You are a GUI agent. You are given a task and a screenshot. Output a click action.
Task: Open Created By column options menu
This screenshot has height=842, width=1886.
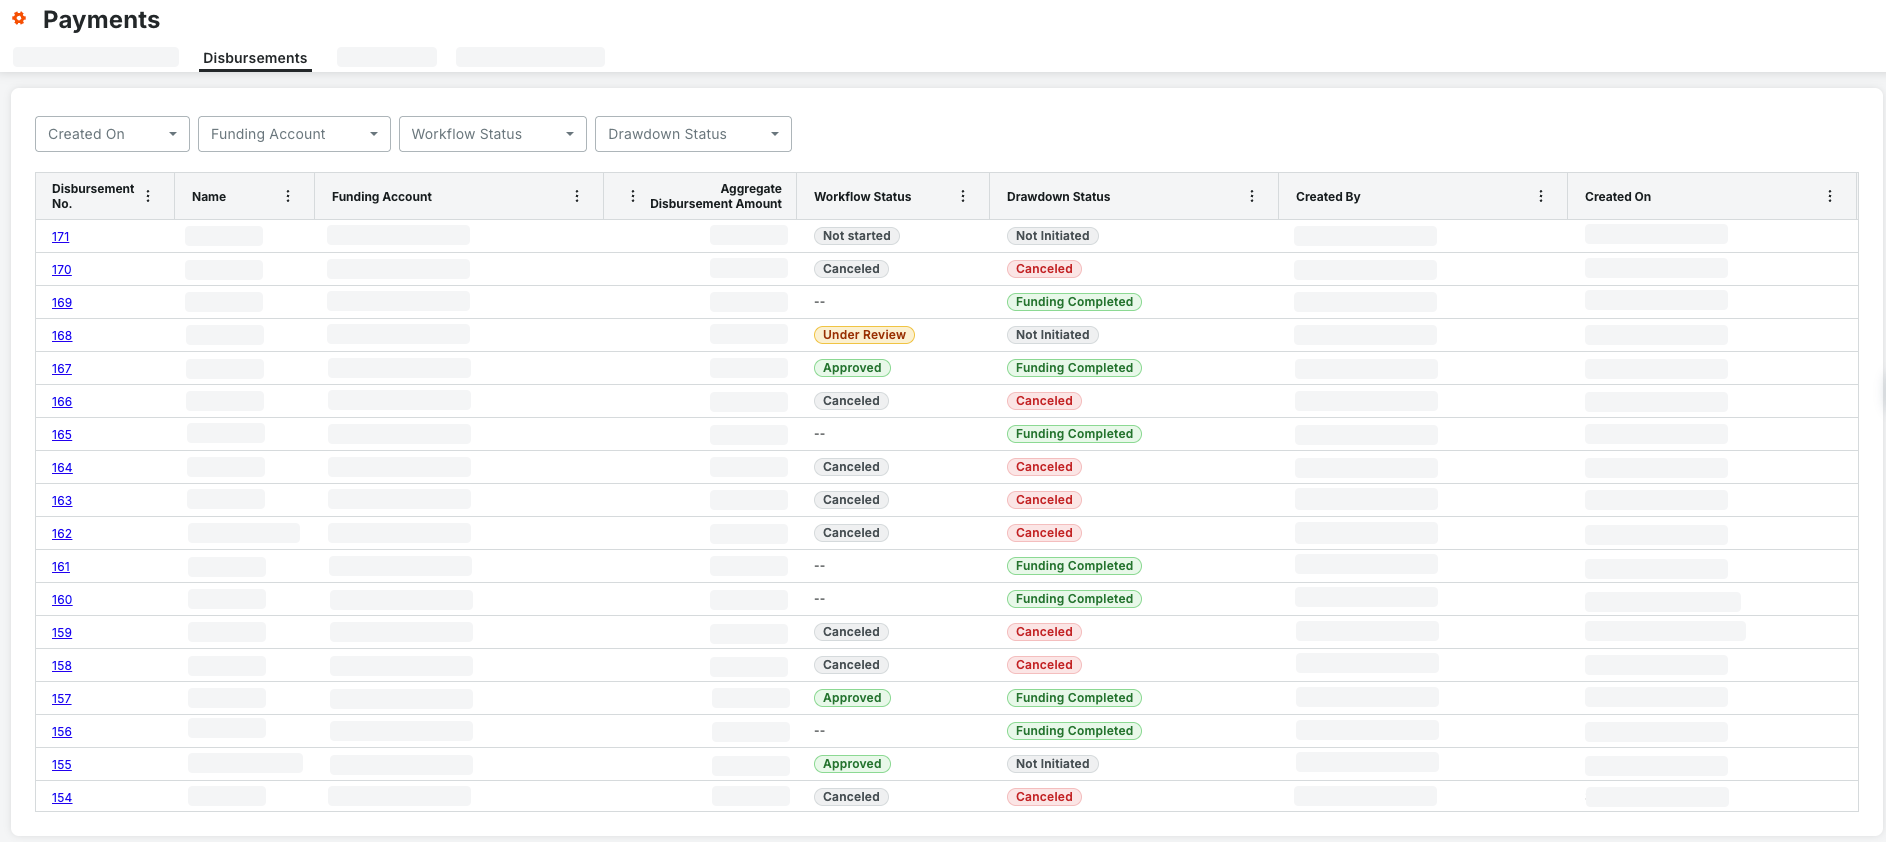coord(1541,196)
